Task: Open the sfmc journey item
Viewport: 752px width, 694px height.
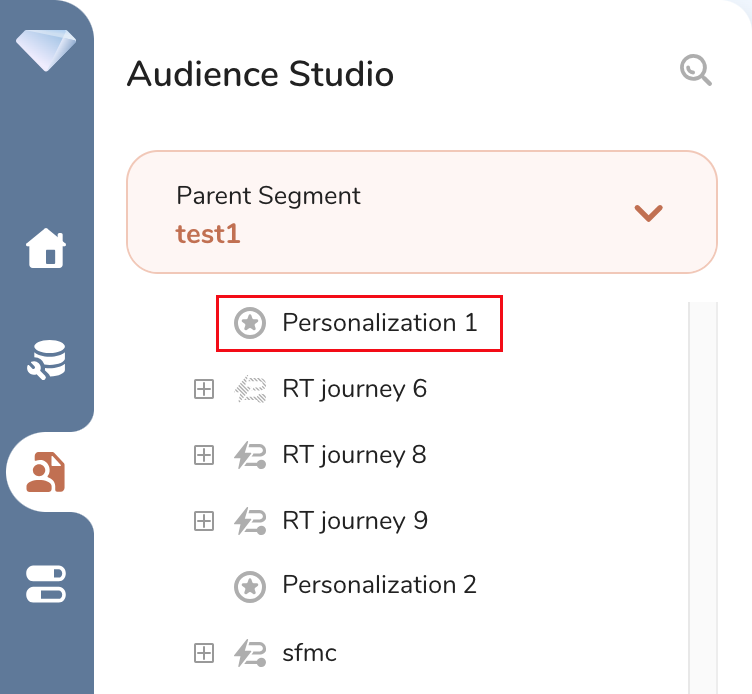Action: click(309, 654)
